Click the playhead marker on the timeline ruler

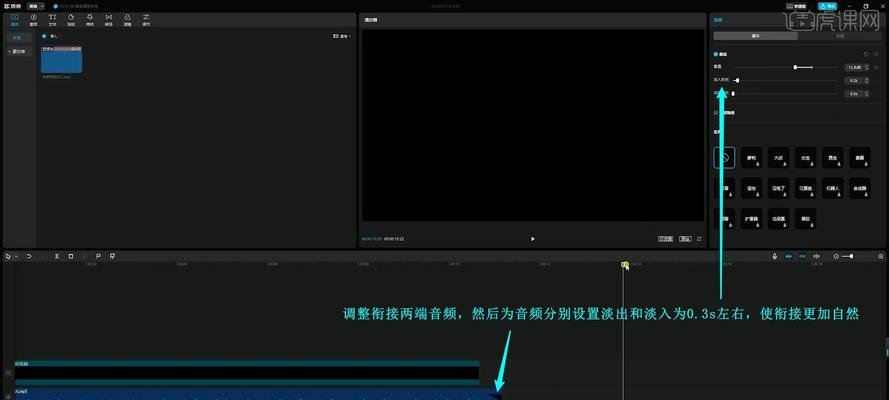(624, 264)
